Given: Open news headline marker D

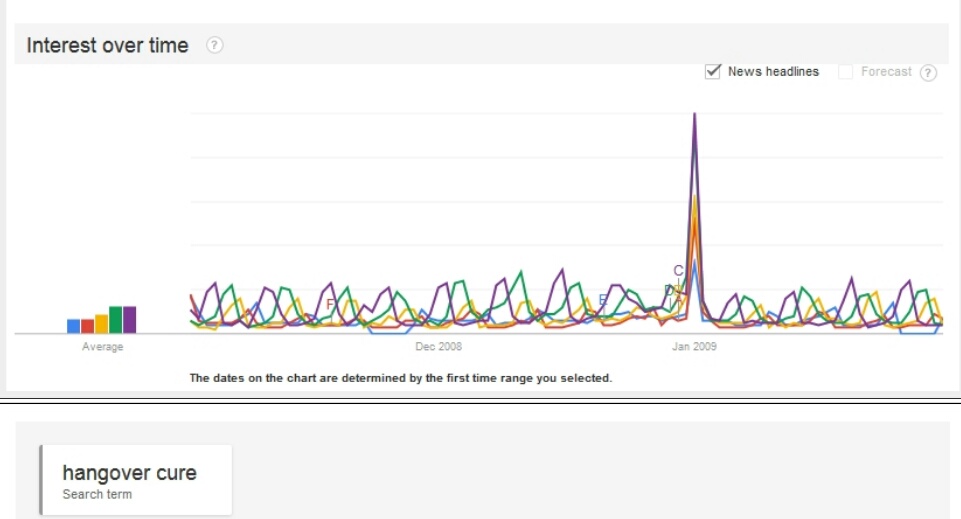Looking at the screenshot, I should (669, 290).
